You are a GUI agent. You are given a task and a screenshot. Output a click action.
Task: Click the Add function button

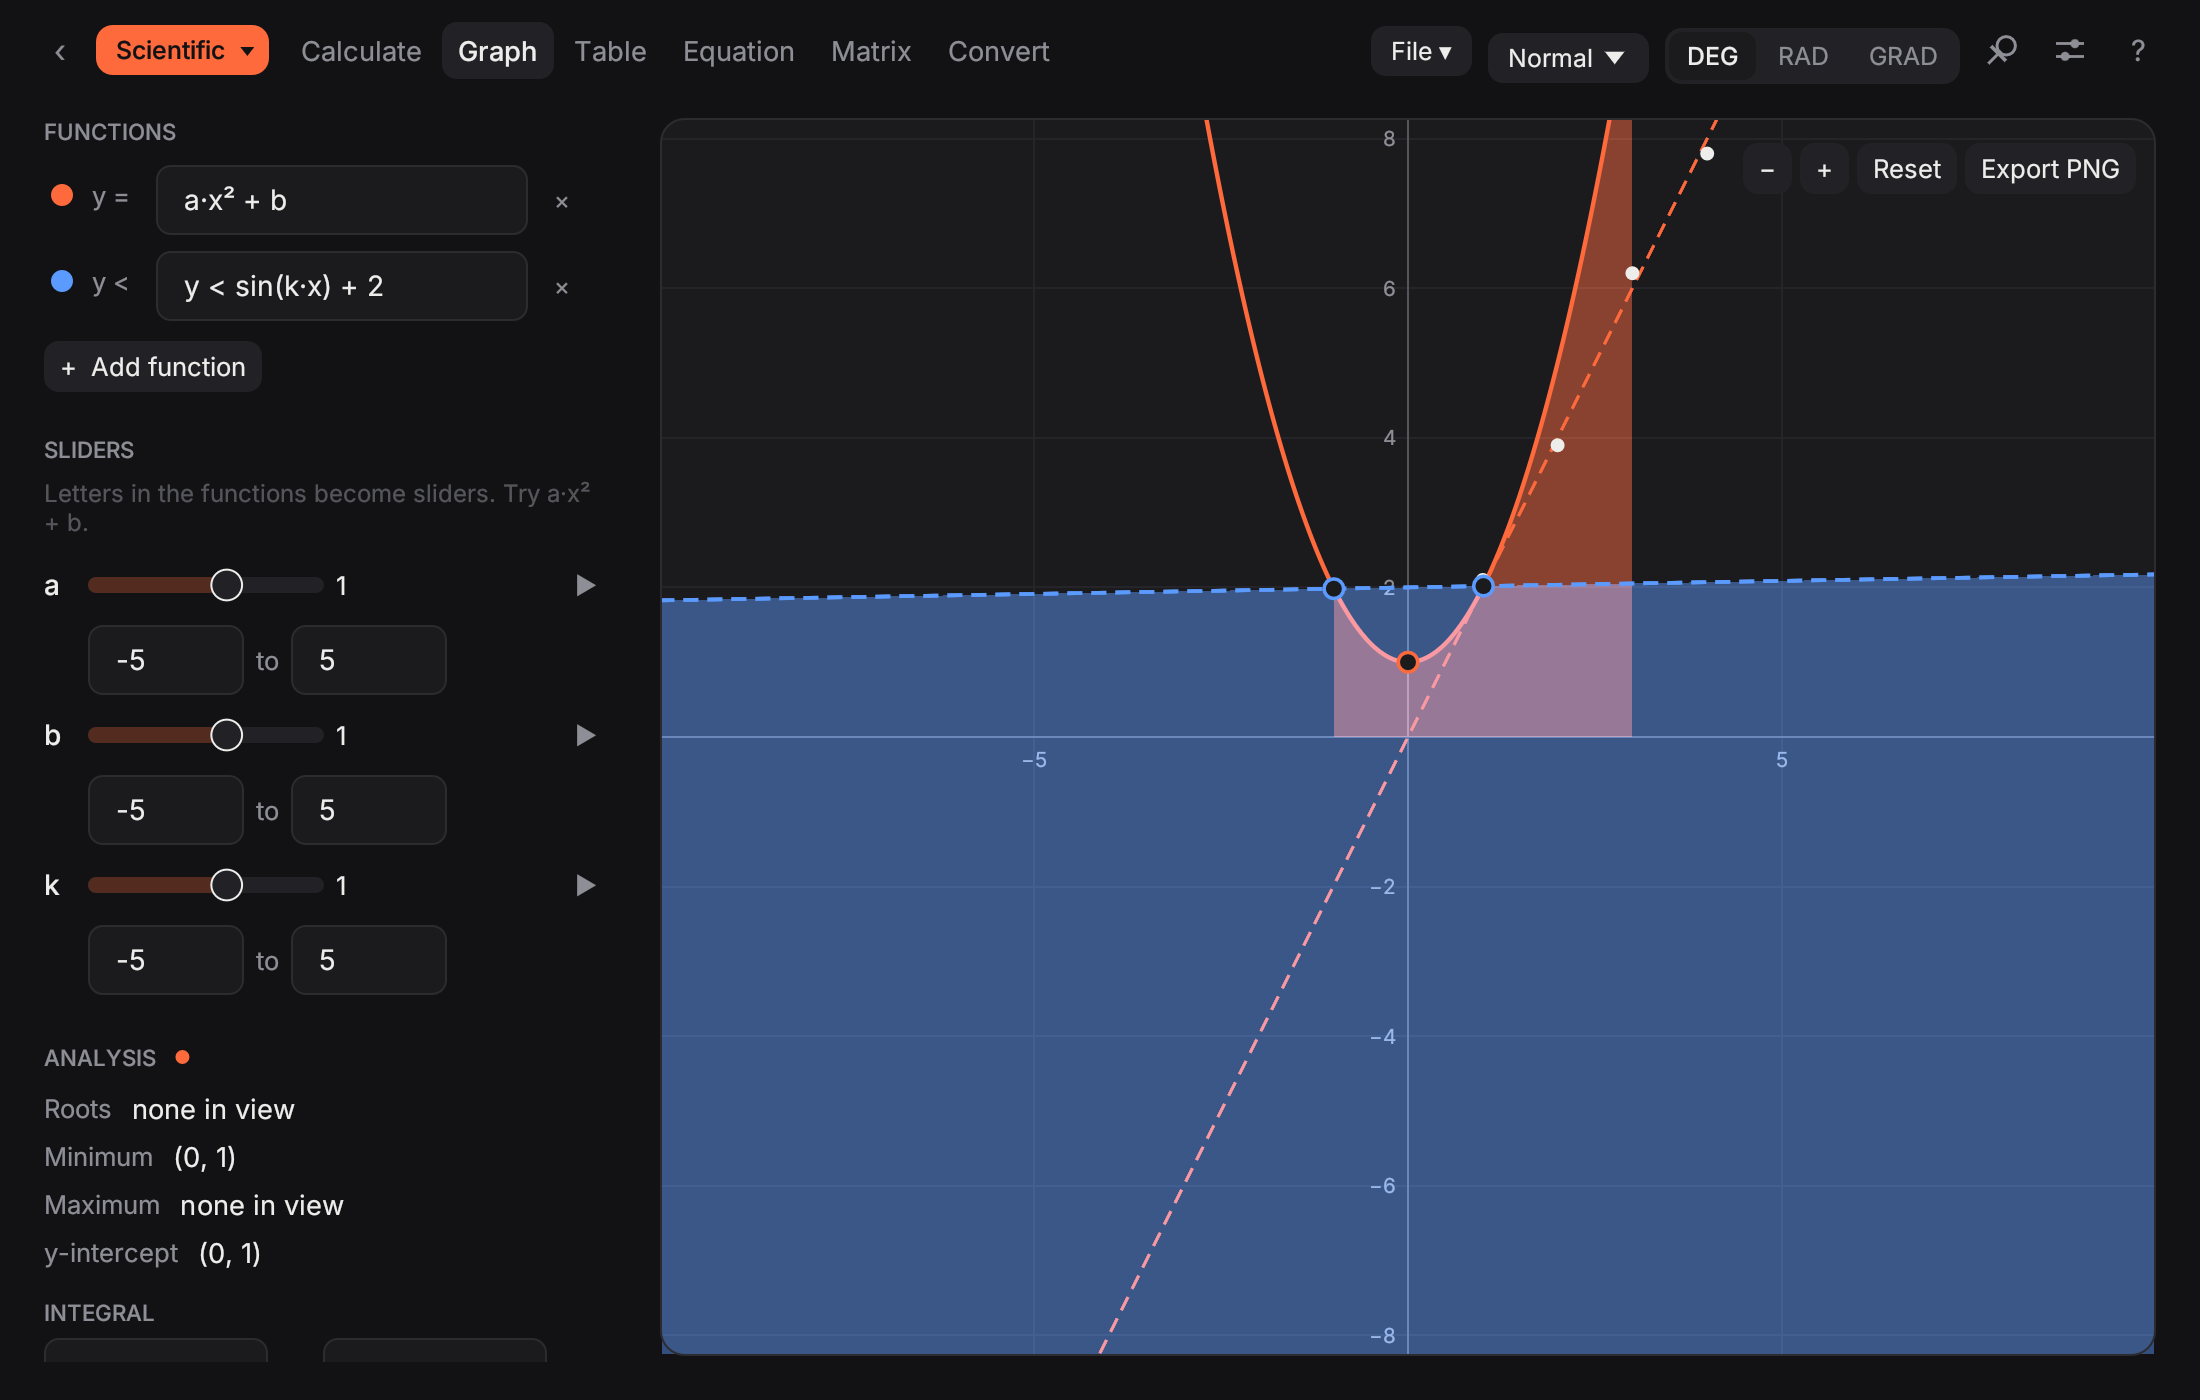click(x=153, y=367)
